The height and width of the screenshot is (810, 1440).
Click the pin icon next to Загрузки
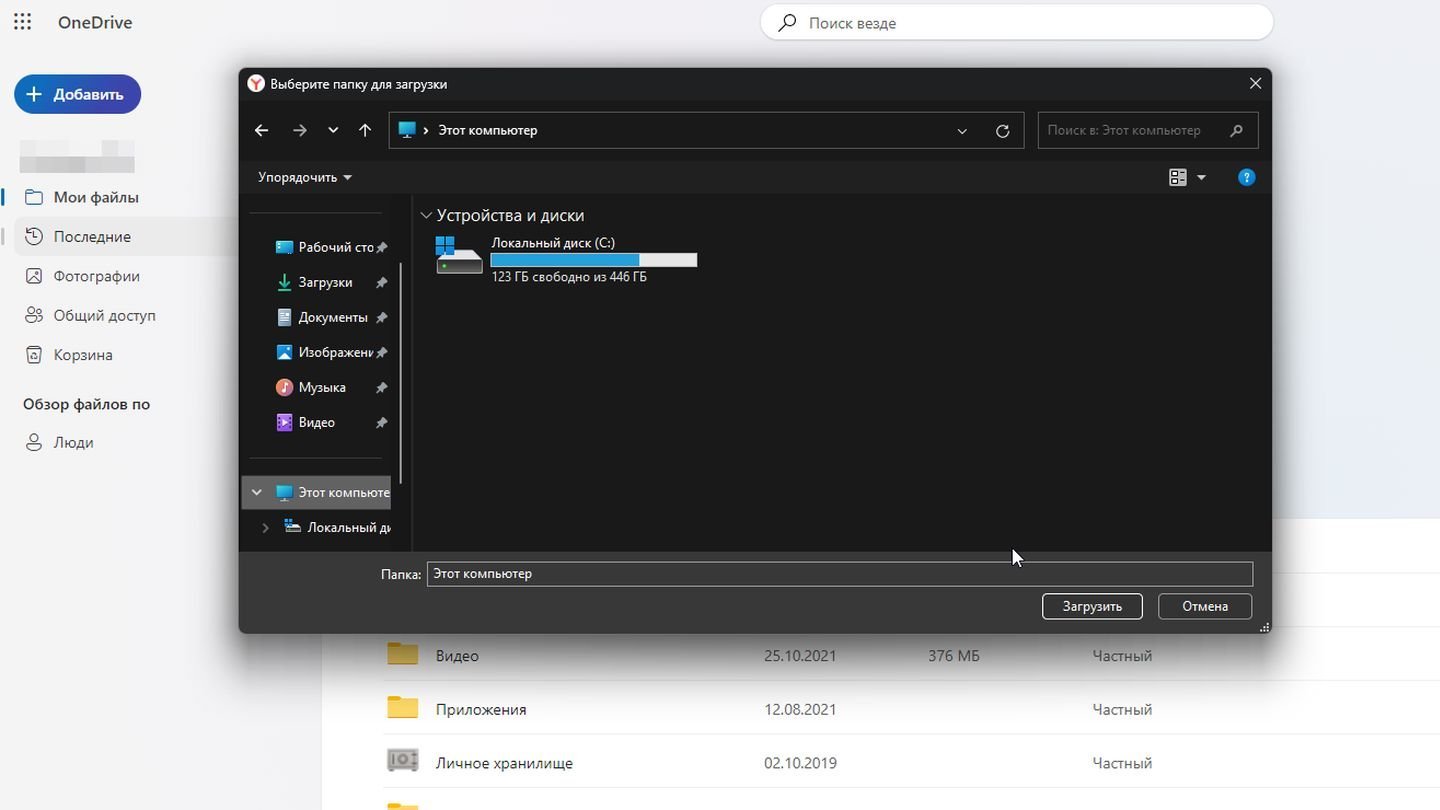point(381,283)
